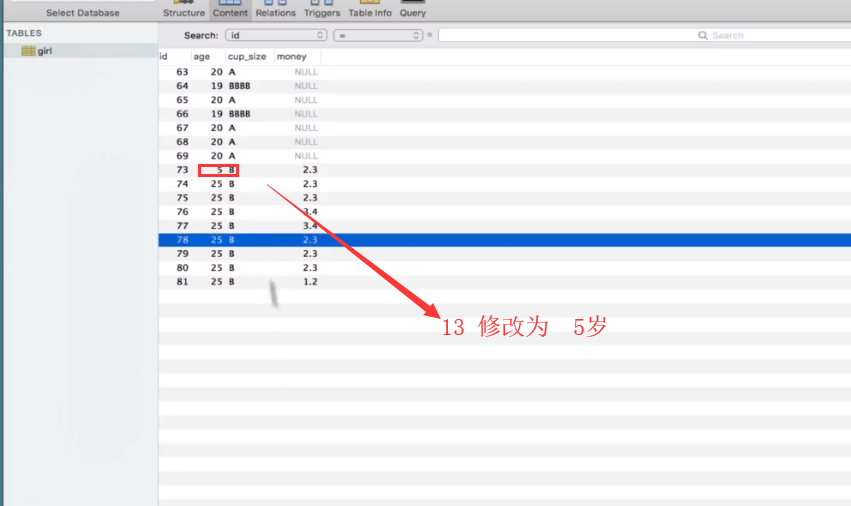Open the search field dropdown showing id
Viewport: 851px width, 506px height.
click(276, 35)
